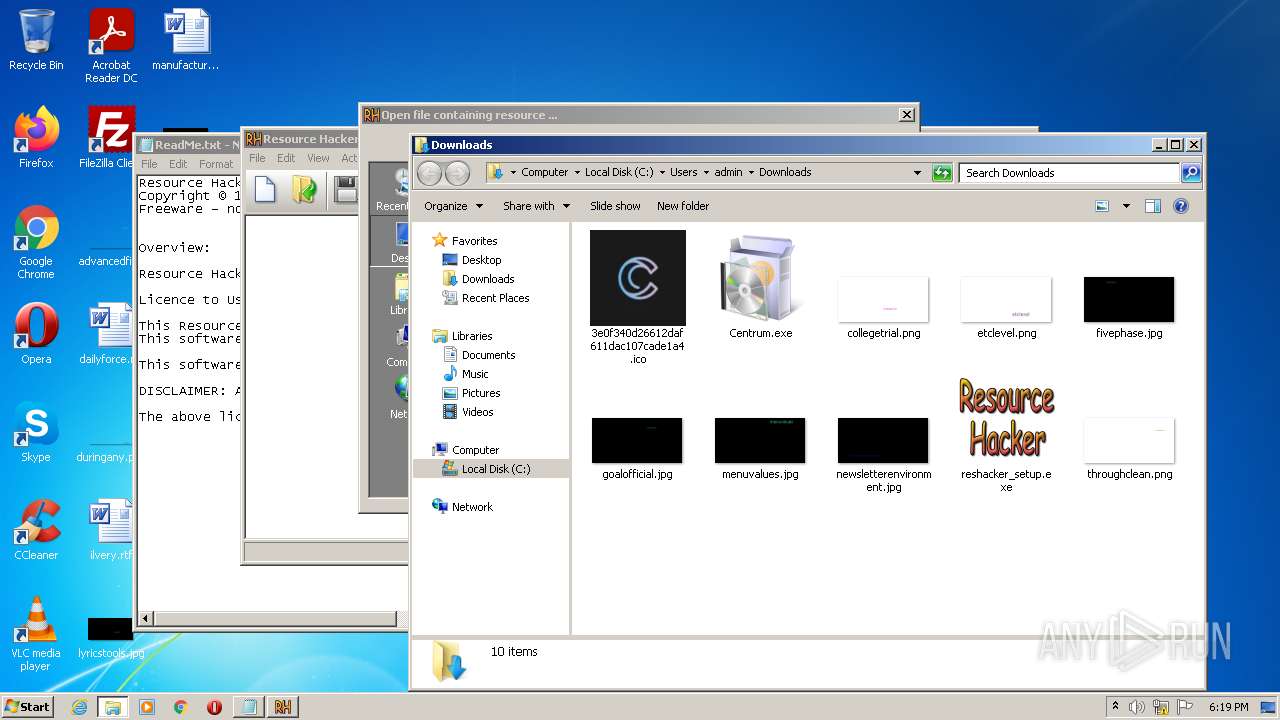Click the Start button
The image size is (1280, 720).
(x=27, y=706)
